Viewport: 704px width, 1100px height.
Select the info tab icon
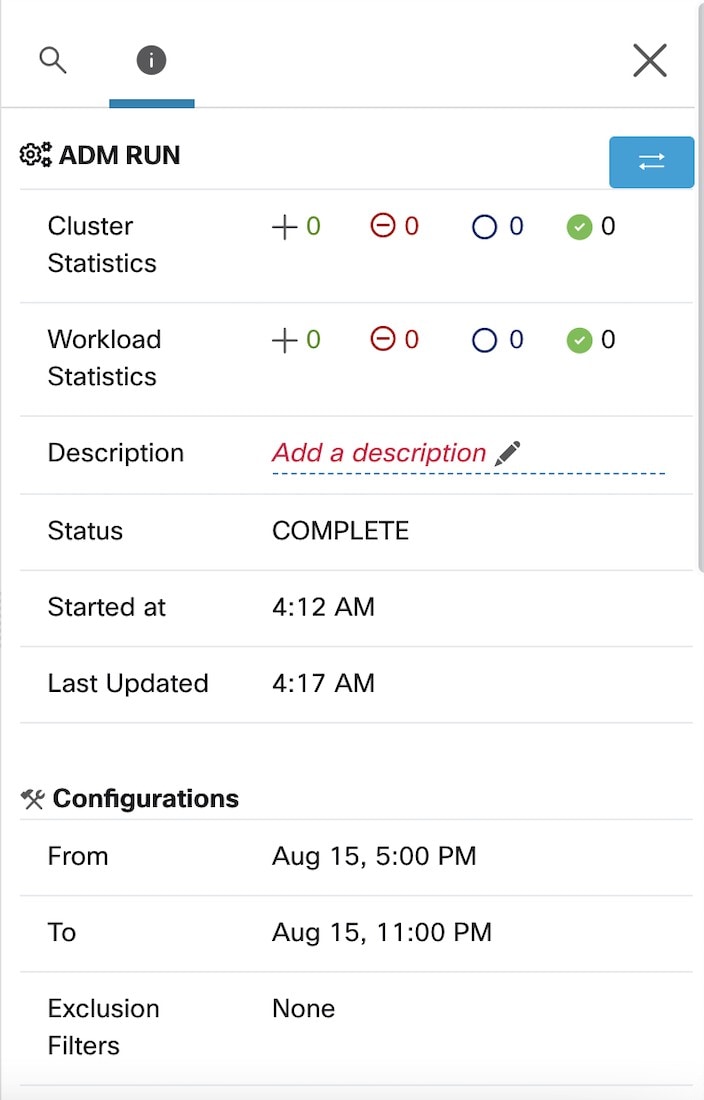pyautogui.click(x=151, y=60)
